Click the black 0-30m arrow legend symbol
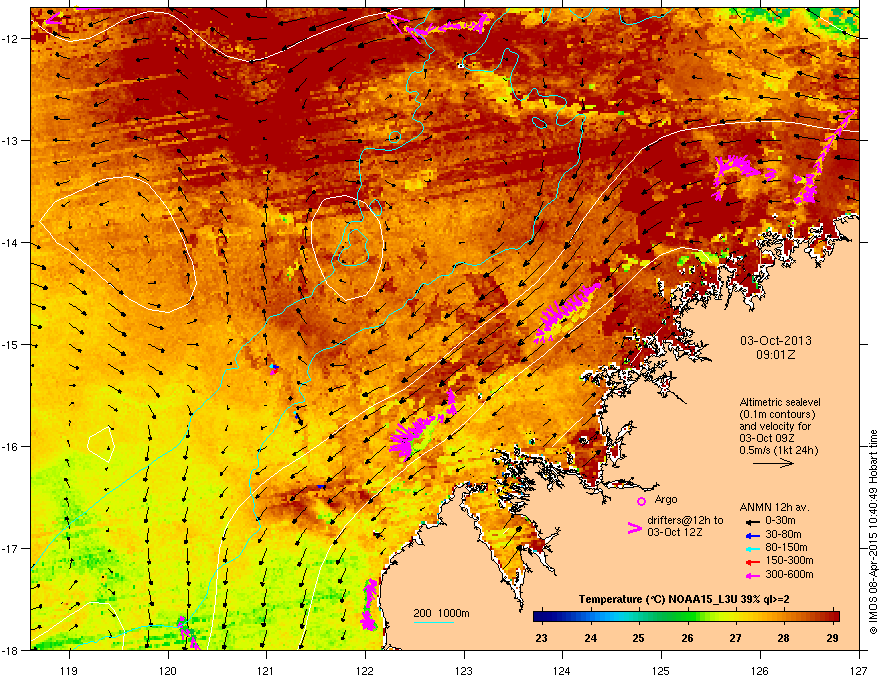 (x=752, y=522)
